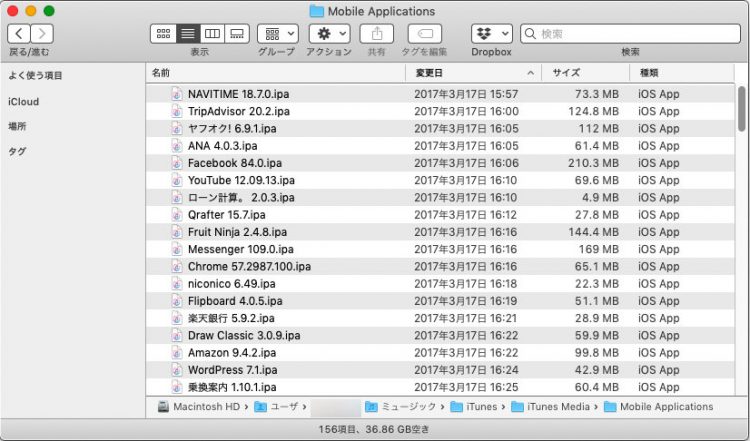Sort by the 名前 column header
This screenshot has width=750, height=441.
point(276,73)
